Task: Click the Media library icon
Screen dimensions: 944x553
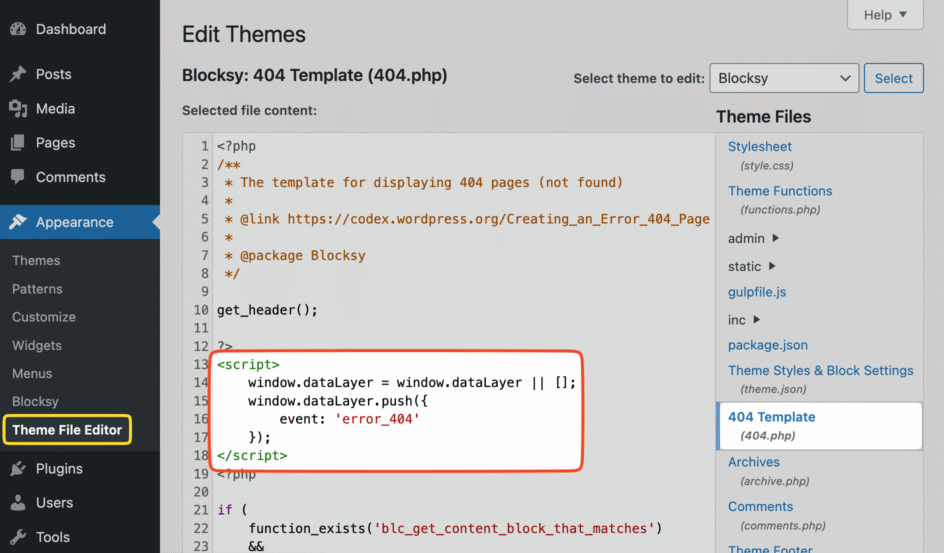Action: click(x=18, y=108)
